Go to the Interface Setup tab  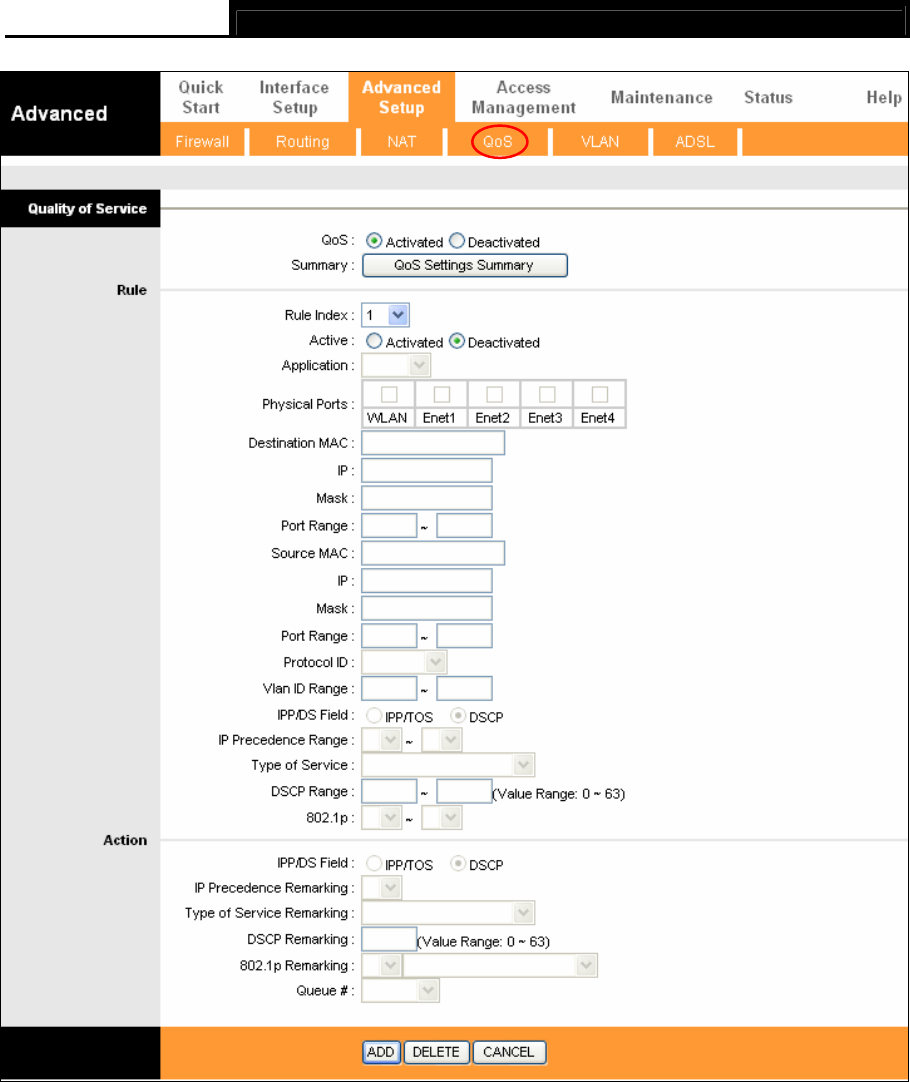294,98
